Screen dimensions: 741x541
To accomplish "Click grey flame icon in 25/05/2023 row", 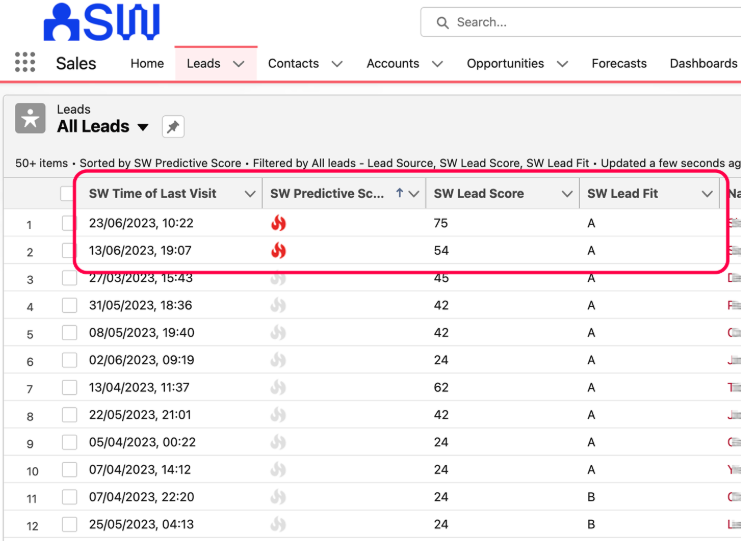I will [x=278, y=524].
